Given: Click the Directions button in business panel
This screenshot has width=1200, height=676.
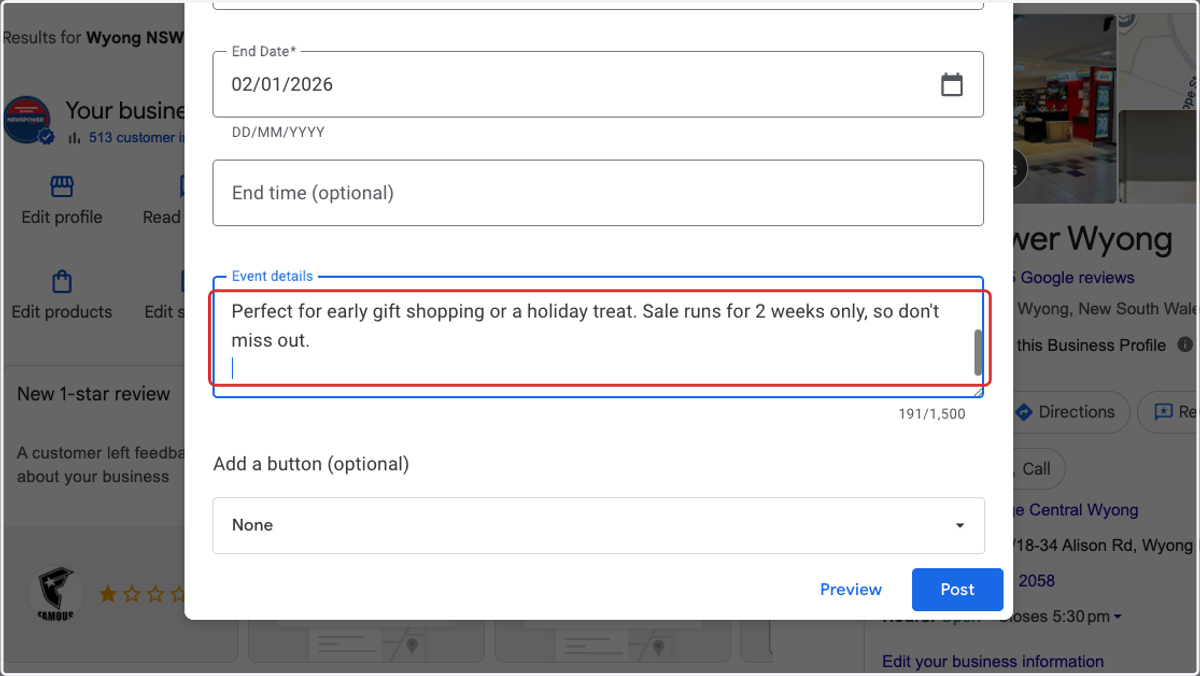Looking at the screenshot, I should click(x=1070, y=412).
